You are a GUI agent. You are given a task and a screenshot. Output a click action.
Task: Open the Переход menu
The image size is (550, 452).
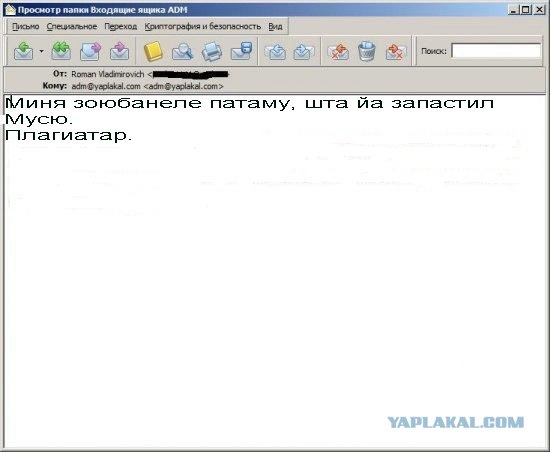click(121, 27)
